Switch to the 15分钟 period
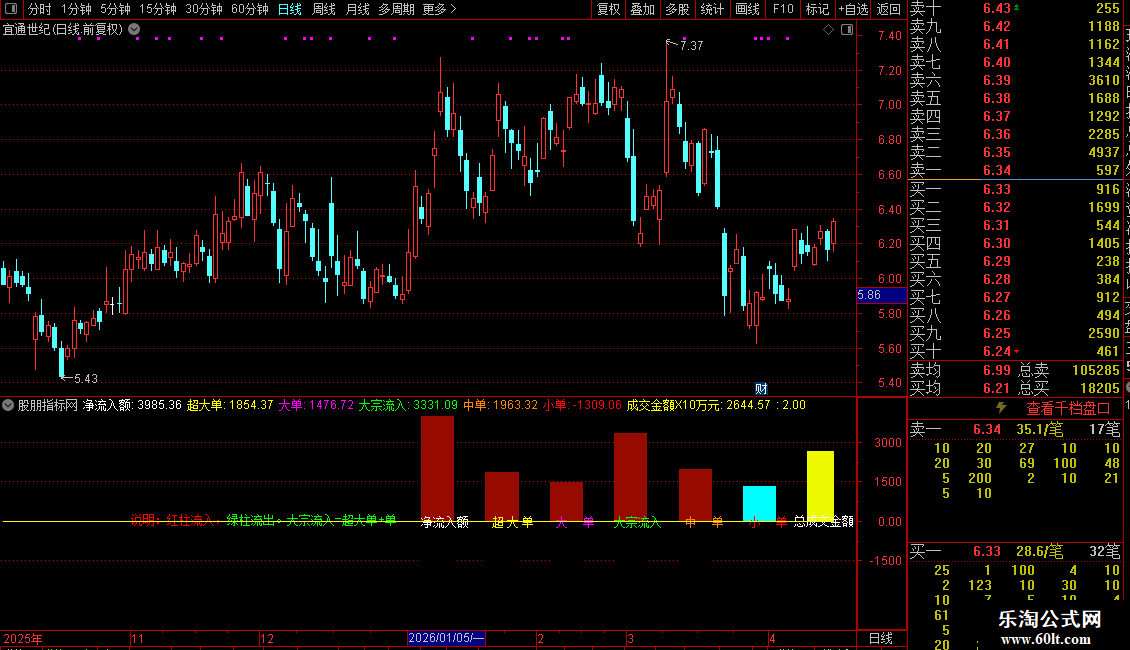 pos(158,9)
